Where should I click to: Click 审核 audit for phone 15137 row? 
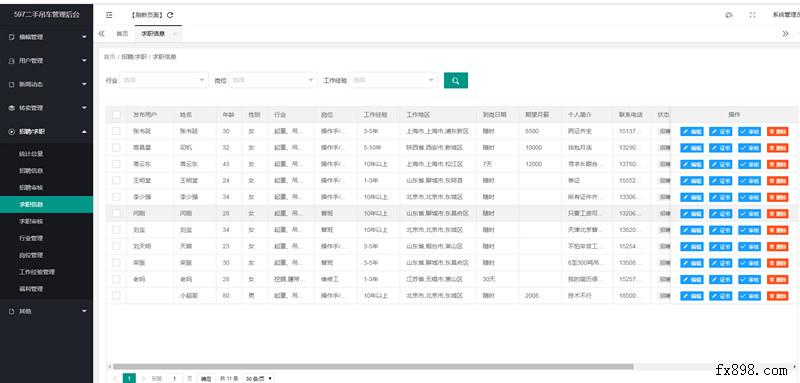click(749, 132)
